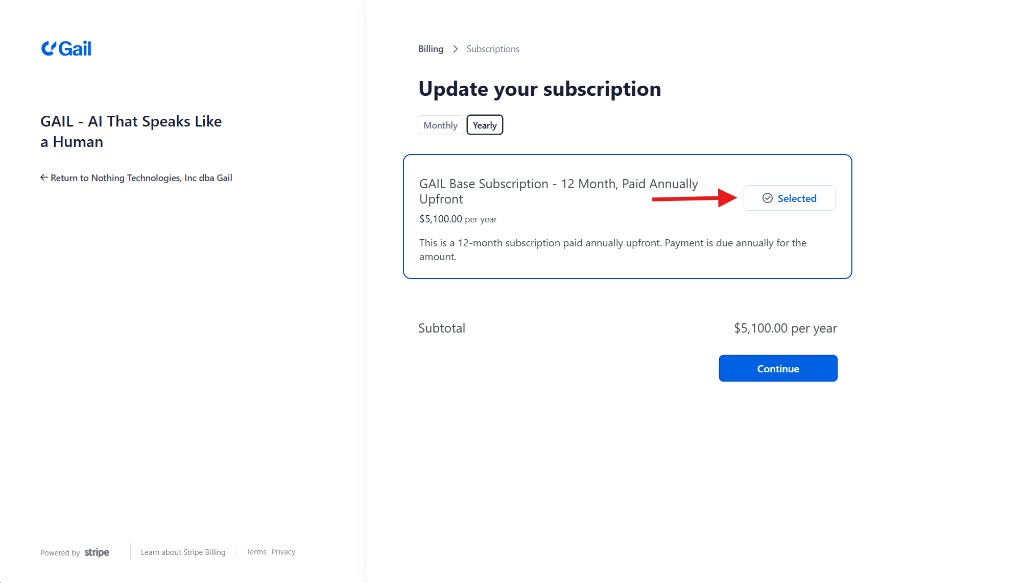Go to Billing breadcrumb
The image size is (1024, 583).
pyautogui.click(x=430, y=49)
